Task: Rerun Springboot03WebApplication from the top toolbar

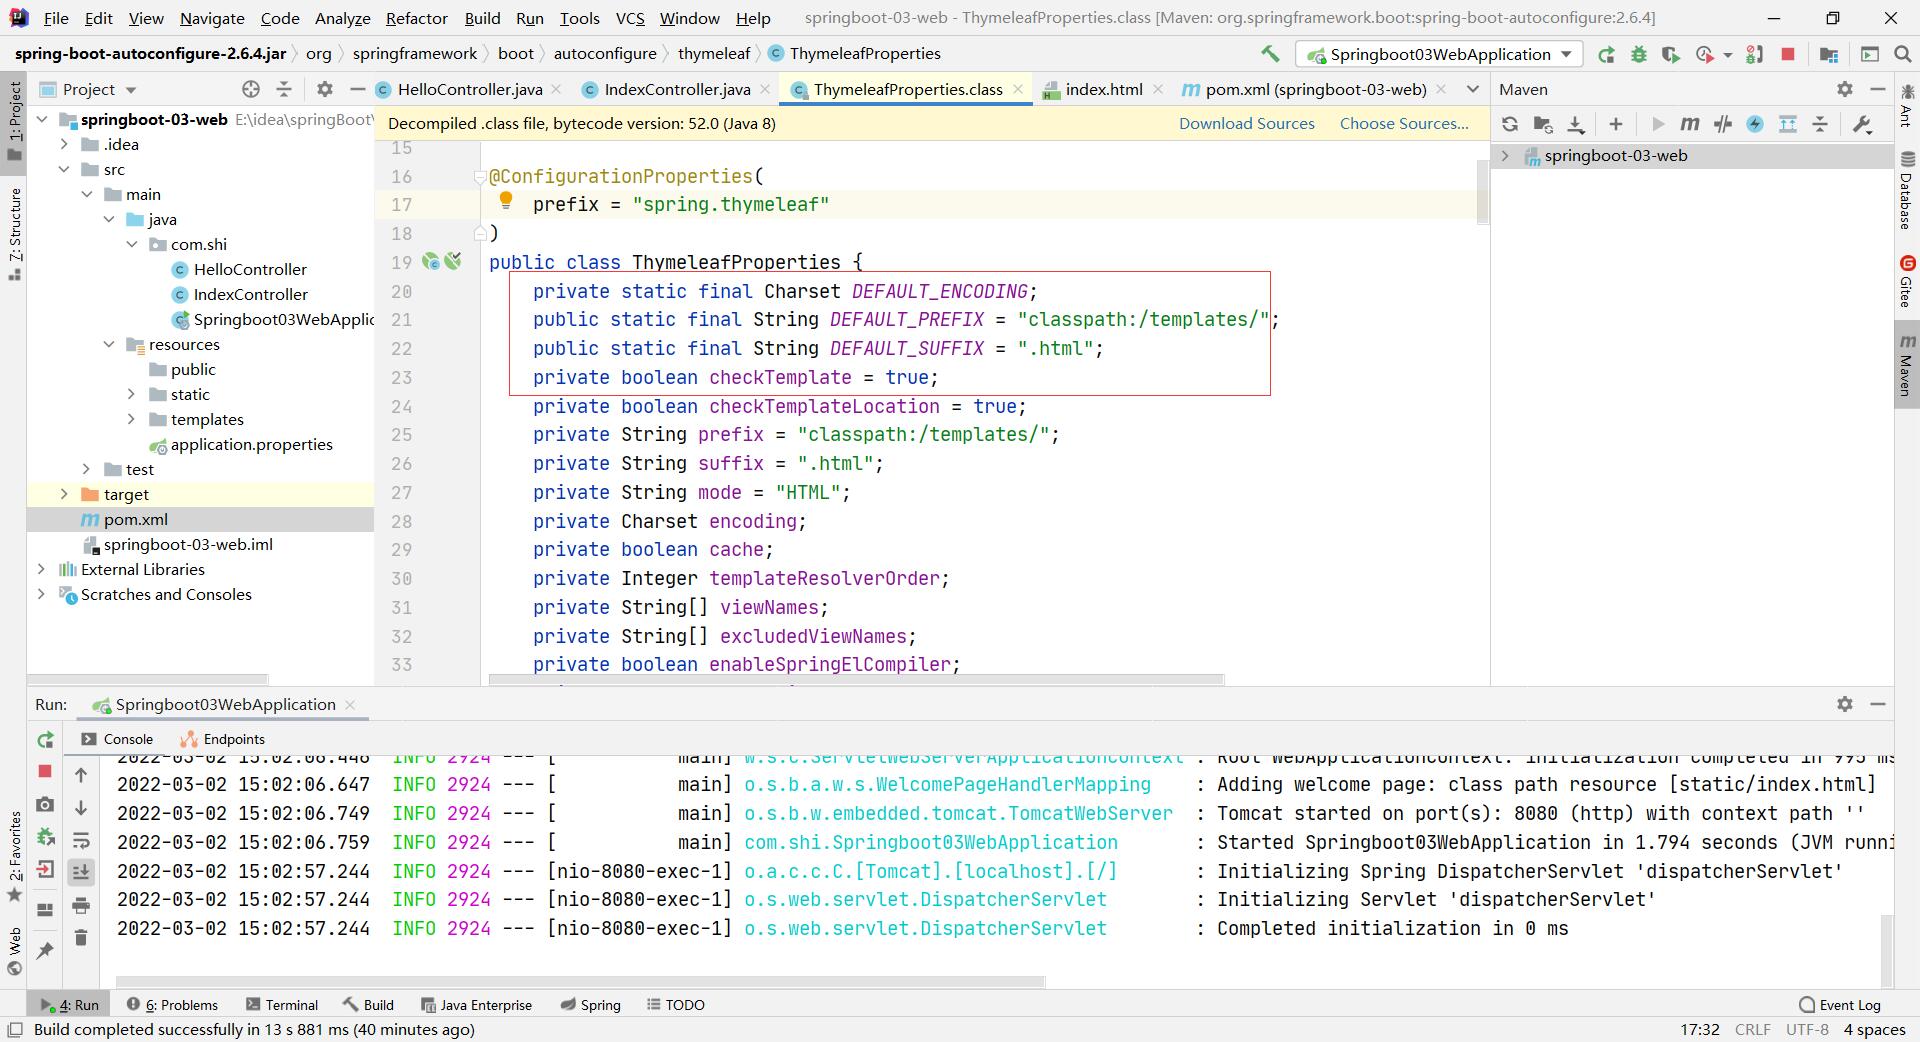Action: (x=1606, y=55)
